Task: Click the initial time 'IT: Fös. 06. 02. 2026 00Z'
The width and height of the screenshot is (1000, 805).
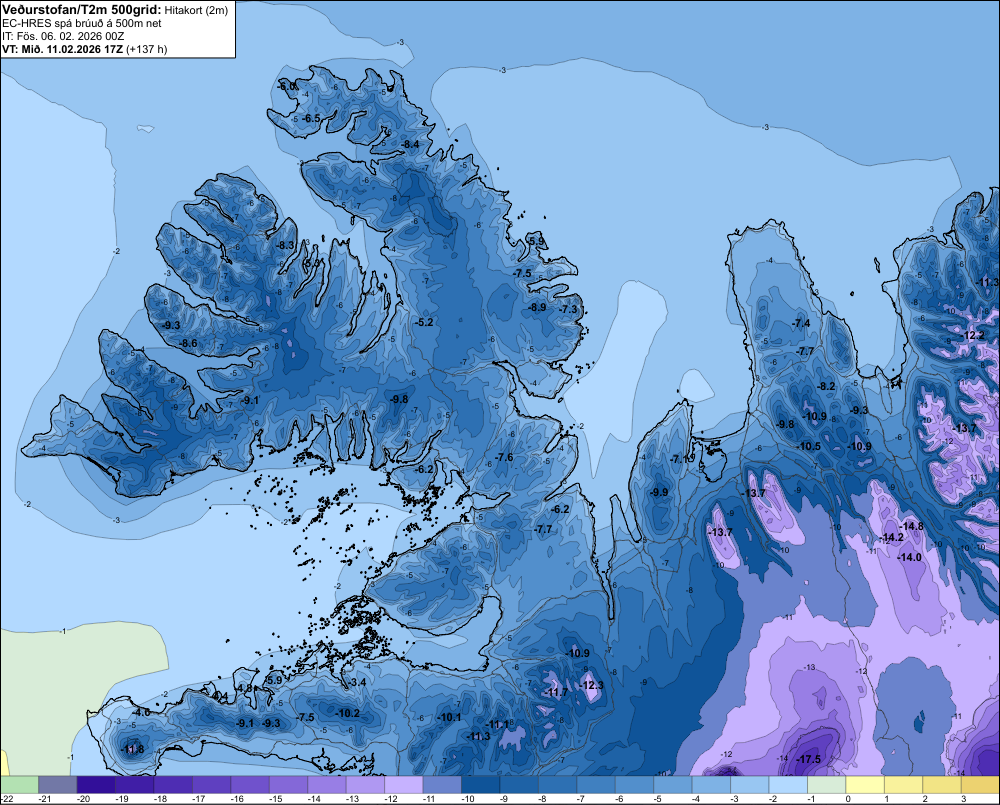Action: [x=63, y=36]
